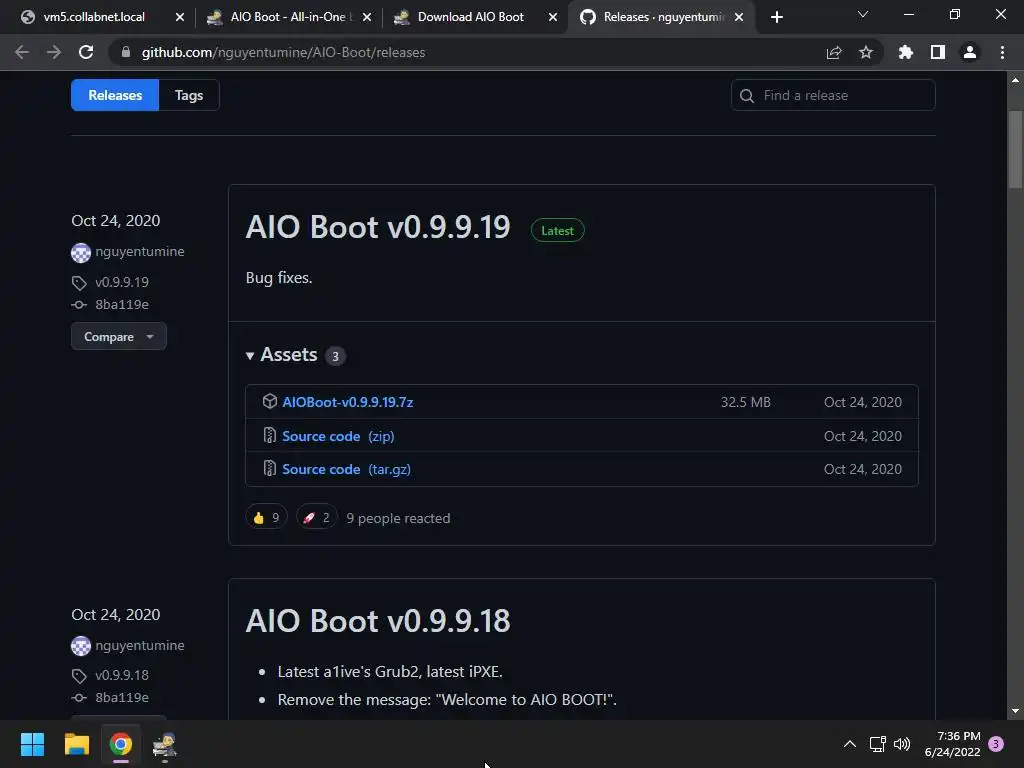View the site lock security info
Viewport: 1024px width, 768px height.
click(x=126, y=52)
